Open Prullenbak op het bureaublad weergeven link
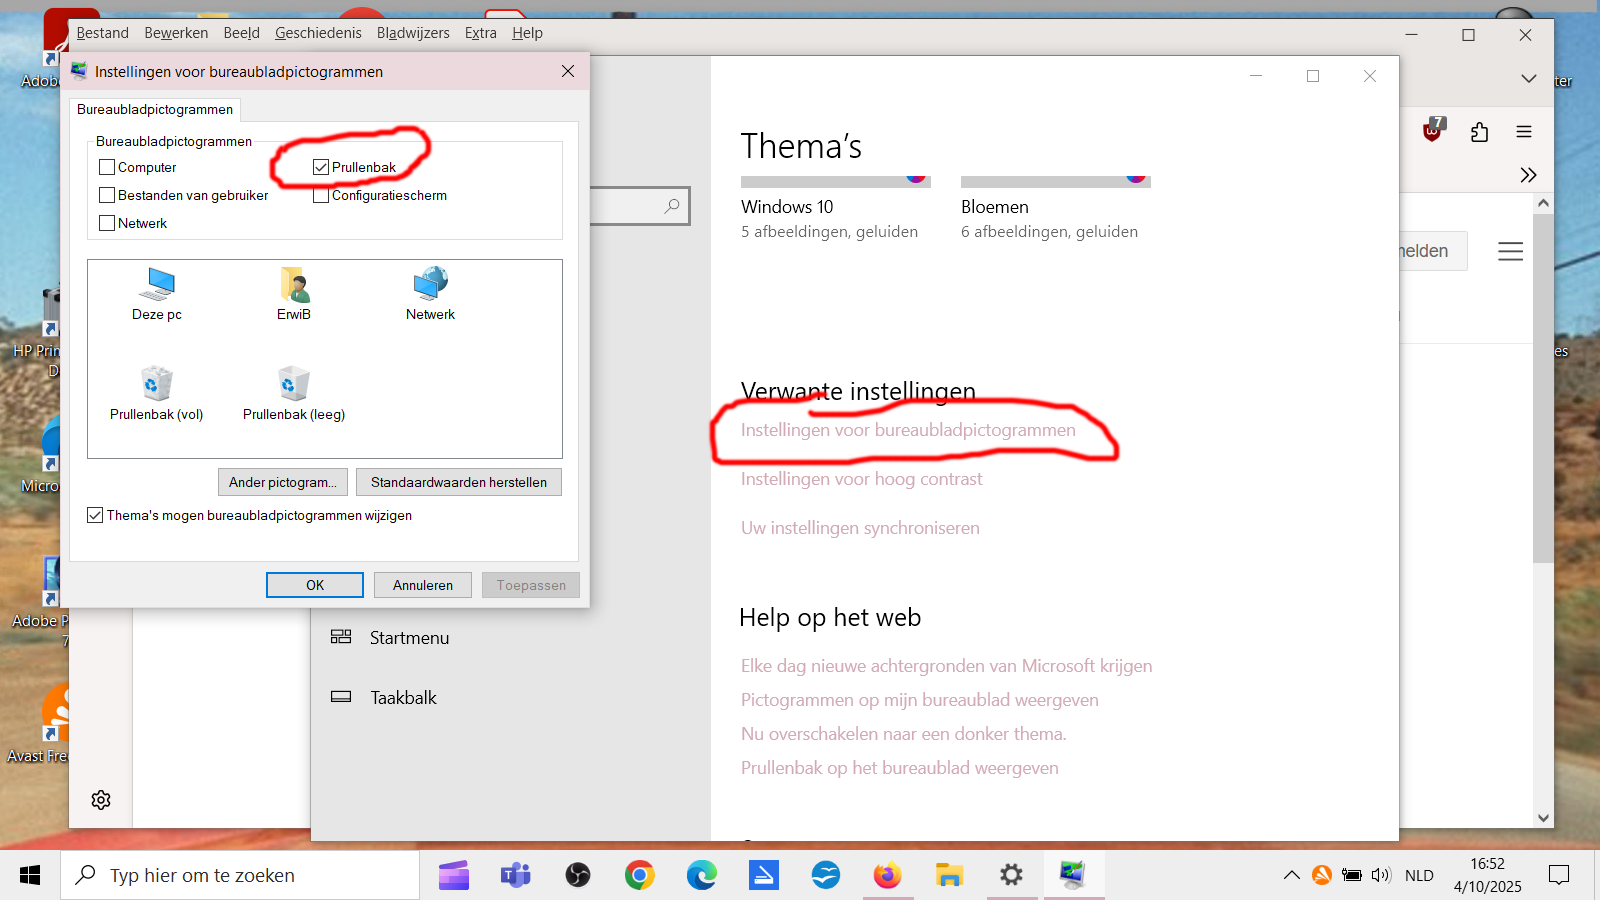The width and height of the screenshot is (1600, 900). pyautogui.click(x=900, y=768)
